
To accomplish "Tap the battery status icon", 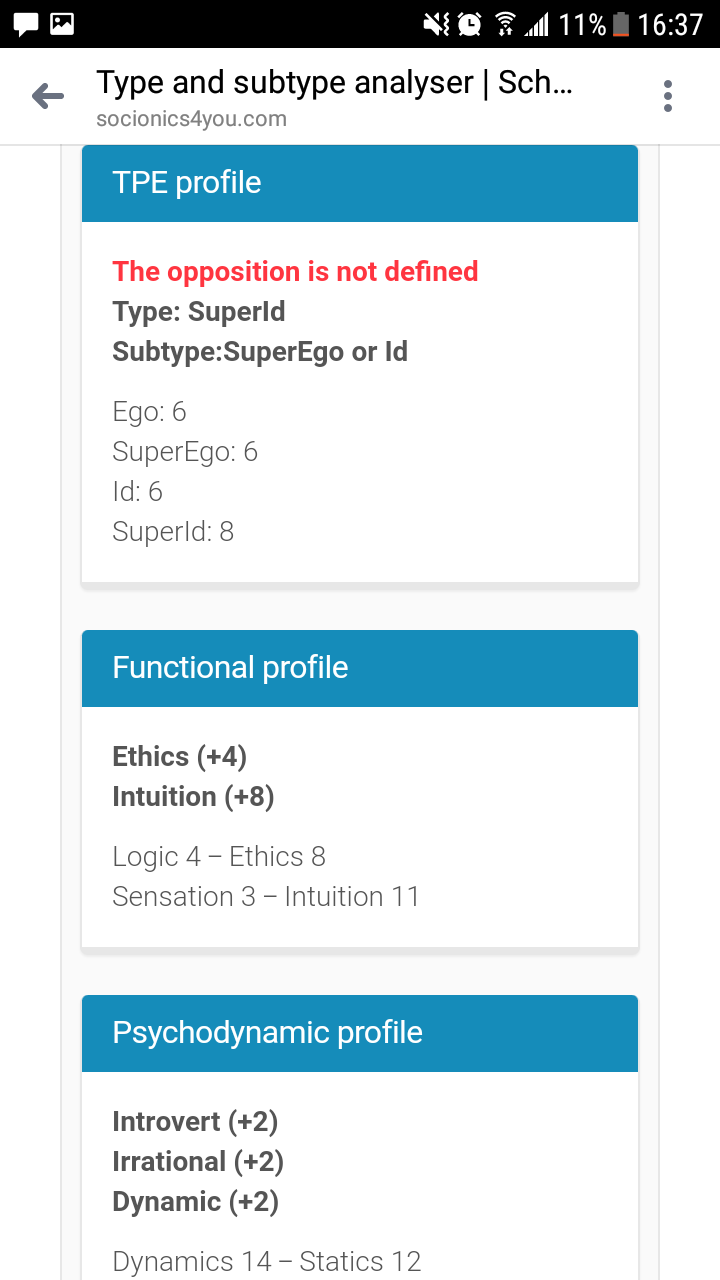I will (x=621, y=24).
